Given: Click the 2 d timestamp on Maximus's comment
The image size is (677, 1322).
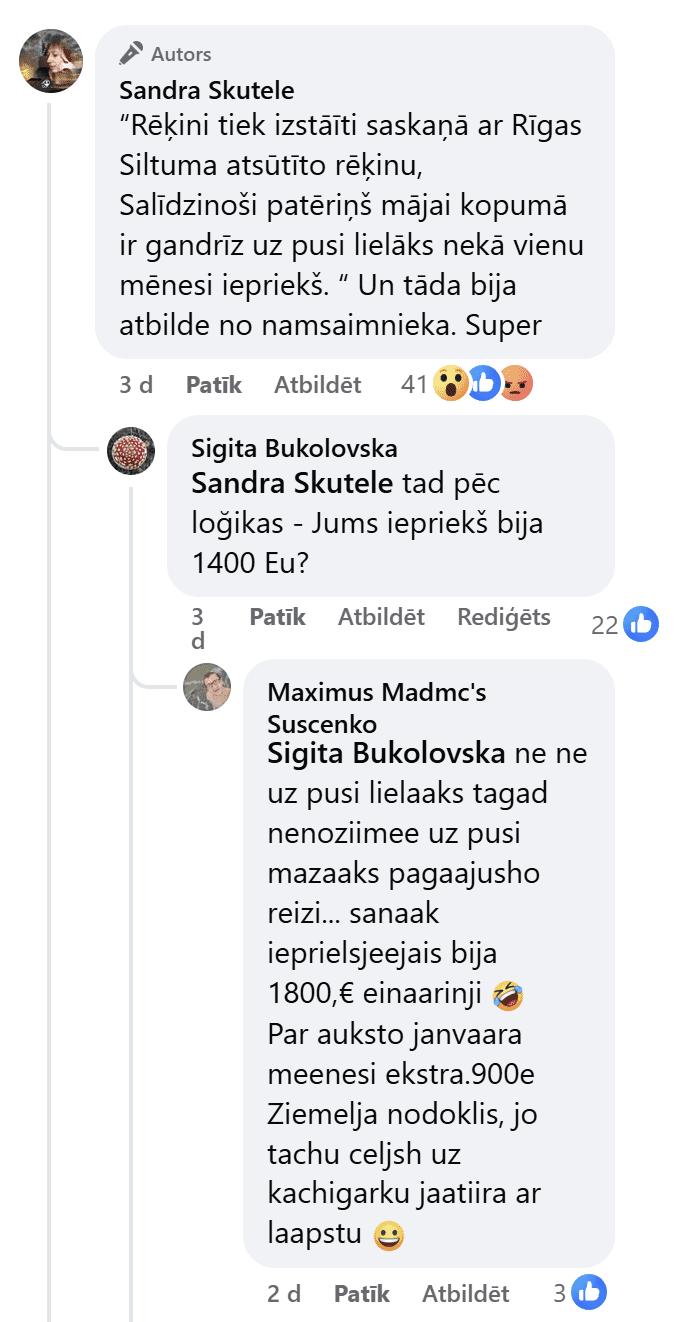Looking at the screenshot, I should point(284,1293).
